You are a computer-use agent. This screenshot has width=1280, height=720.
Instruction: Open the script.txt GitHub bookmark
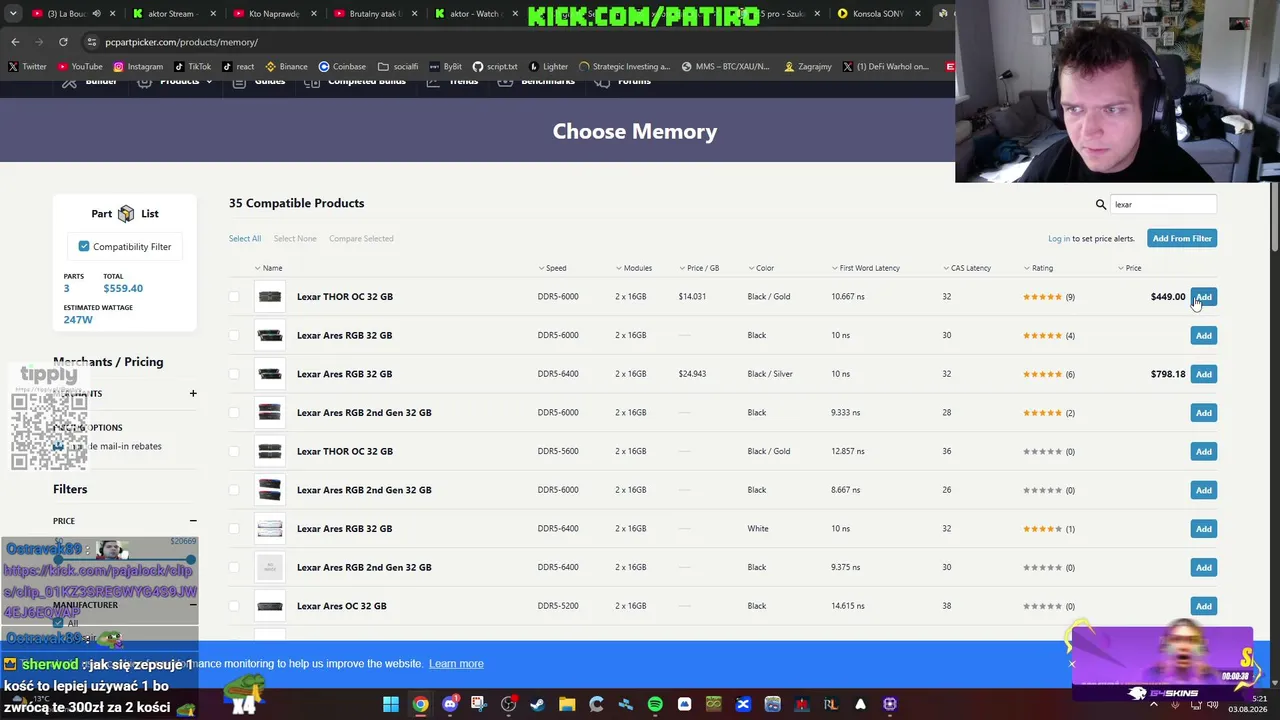coord(495,67)
